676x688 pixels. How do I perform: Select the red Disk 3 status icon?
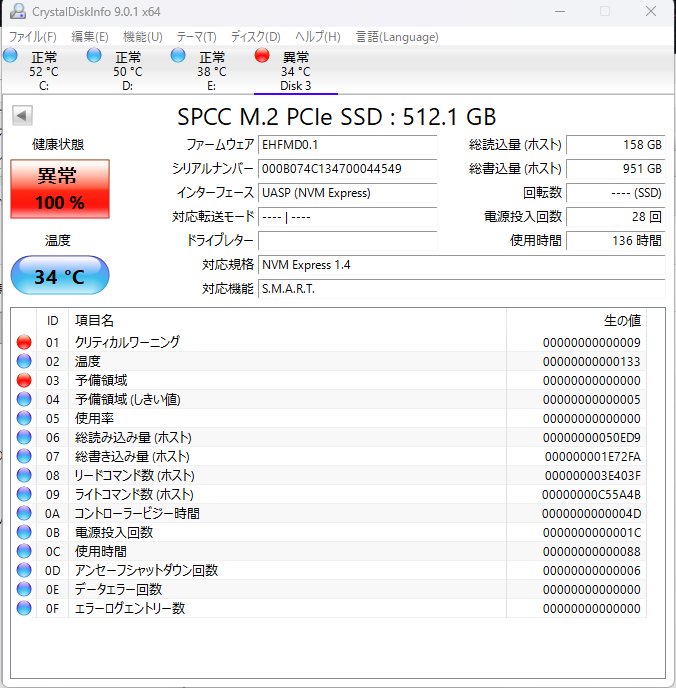click(x=262, y=56)
